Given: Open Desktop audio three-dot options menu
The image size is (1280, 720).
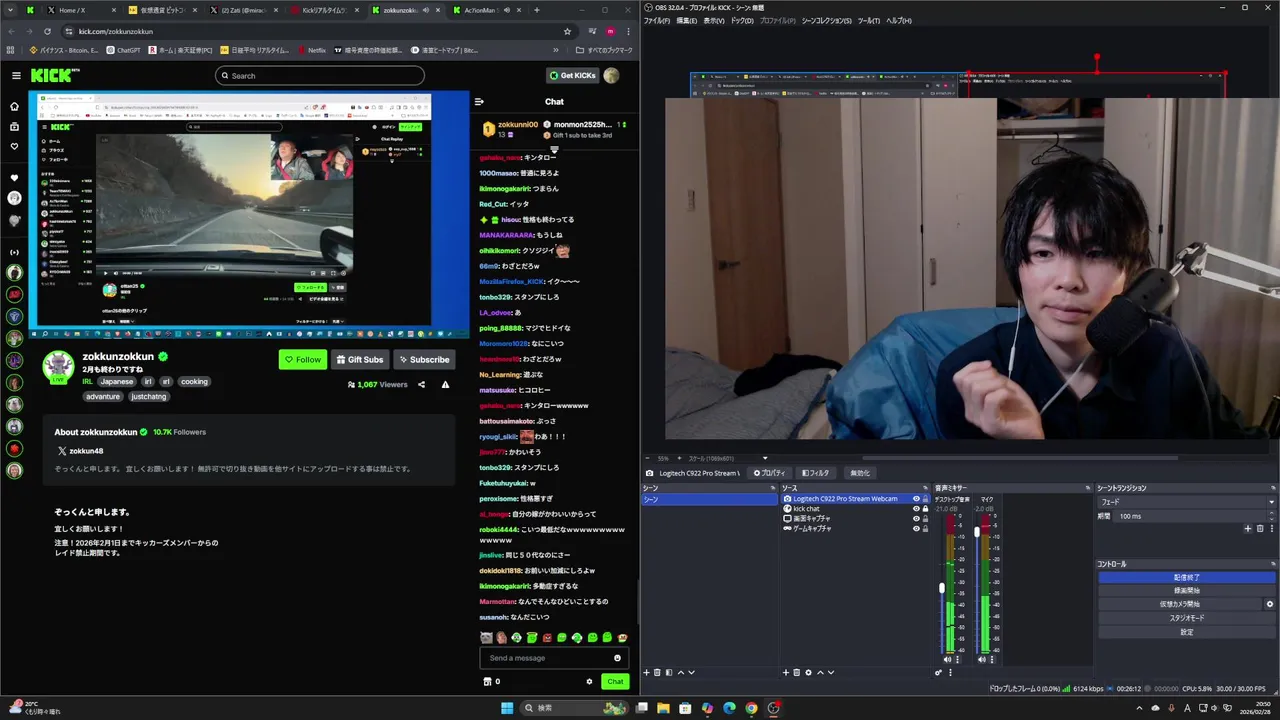Looking at the screenshot, I should 957,660.
